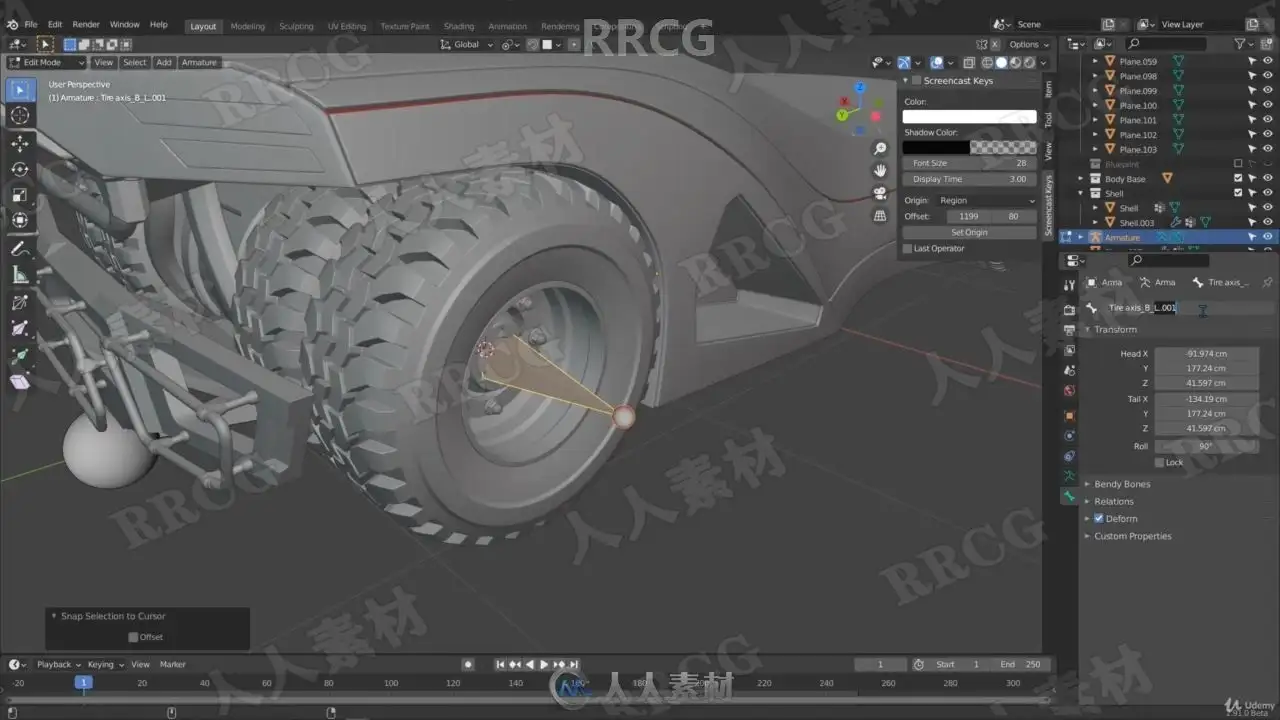Click the viewport zoom magnifier icon

tap(880, 149)
